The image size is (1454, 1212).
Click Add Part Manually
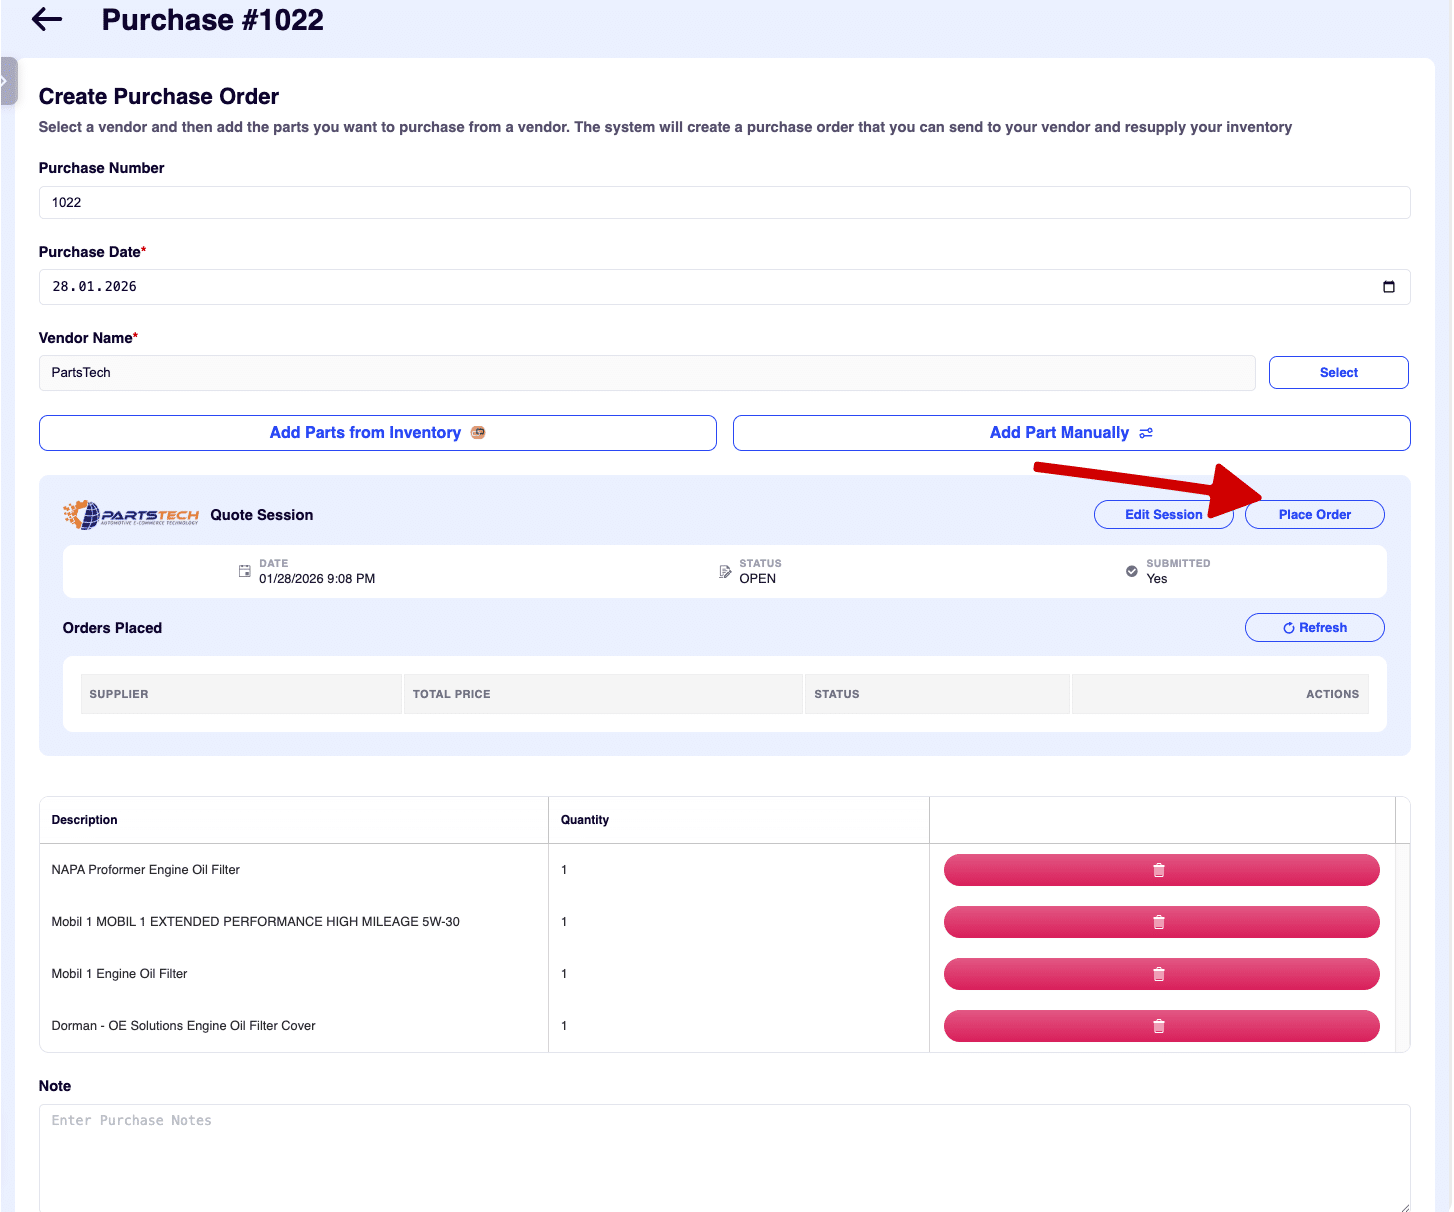tap(1070, 433)
